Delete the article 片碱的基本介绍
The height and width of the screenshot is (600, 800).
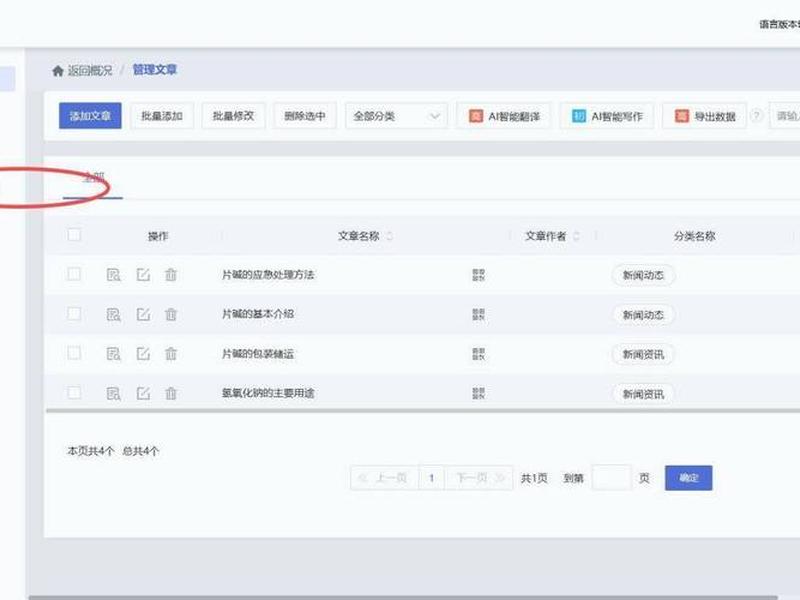tap(171, 314)
